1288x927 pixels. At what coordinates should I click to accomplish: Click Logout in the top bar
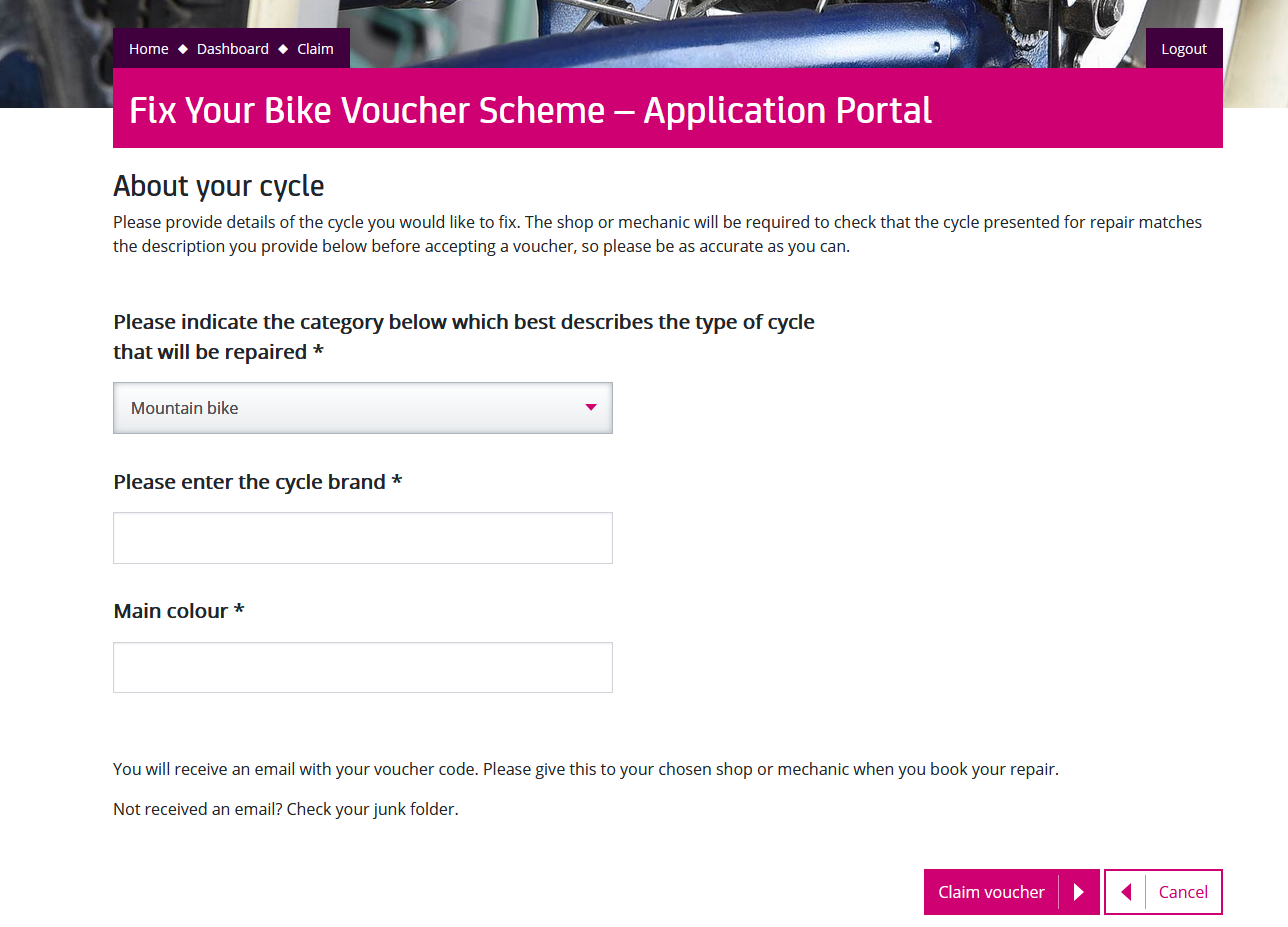(1184, 48)
